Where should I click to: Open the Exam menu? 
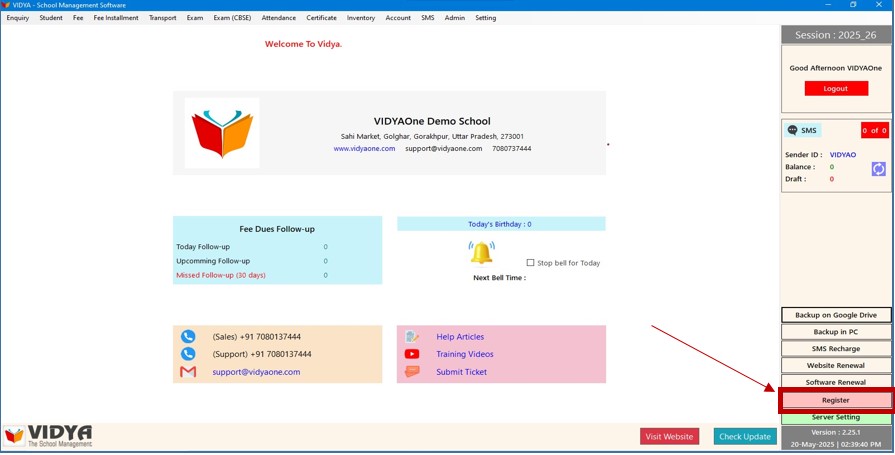coord(195,18)
